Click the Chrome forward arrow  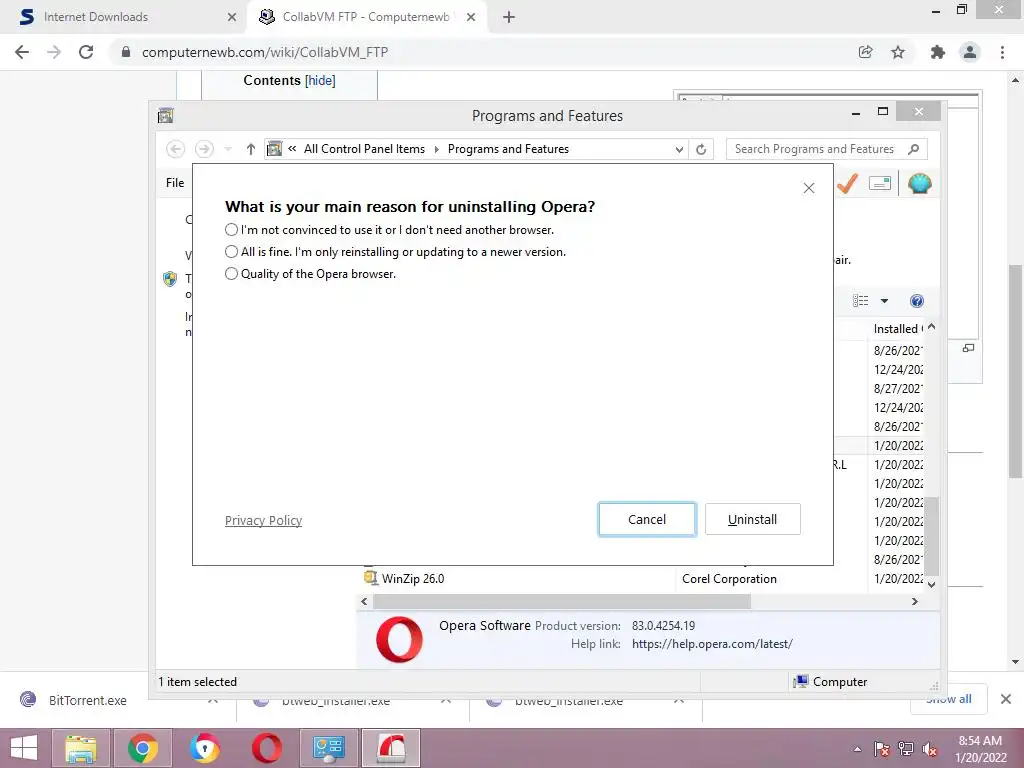54,52
